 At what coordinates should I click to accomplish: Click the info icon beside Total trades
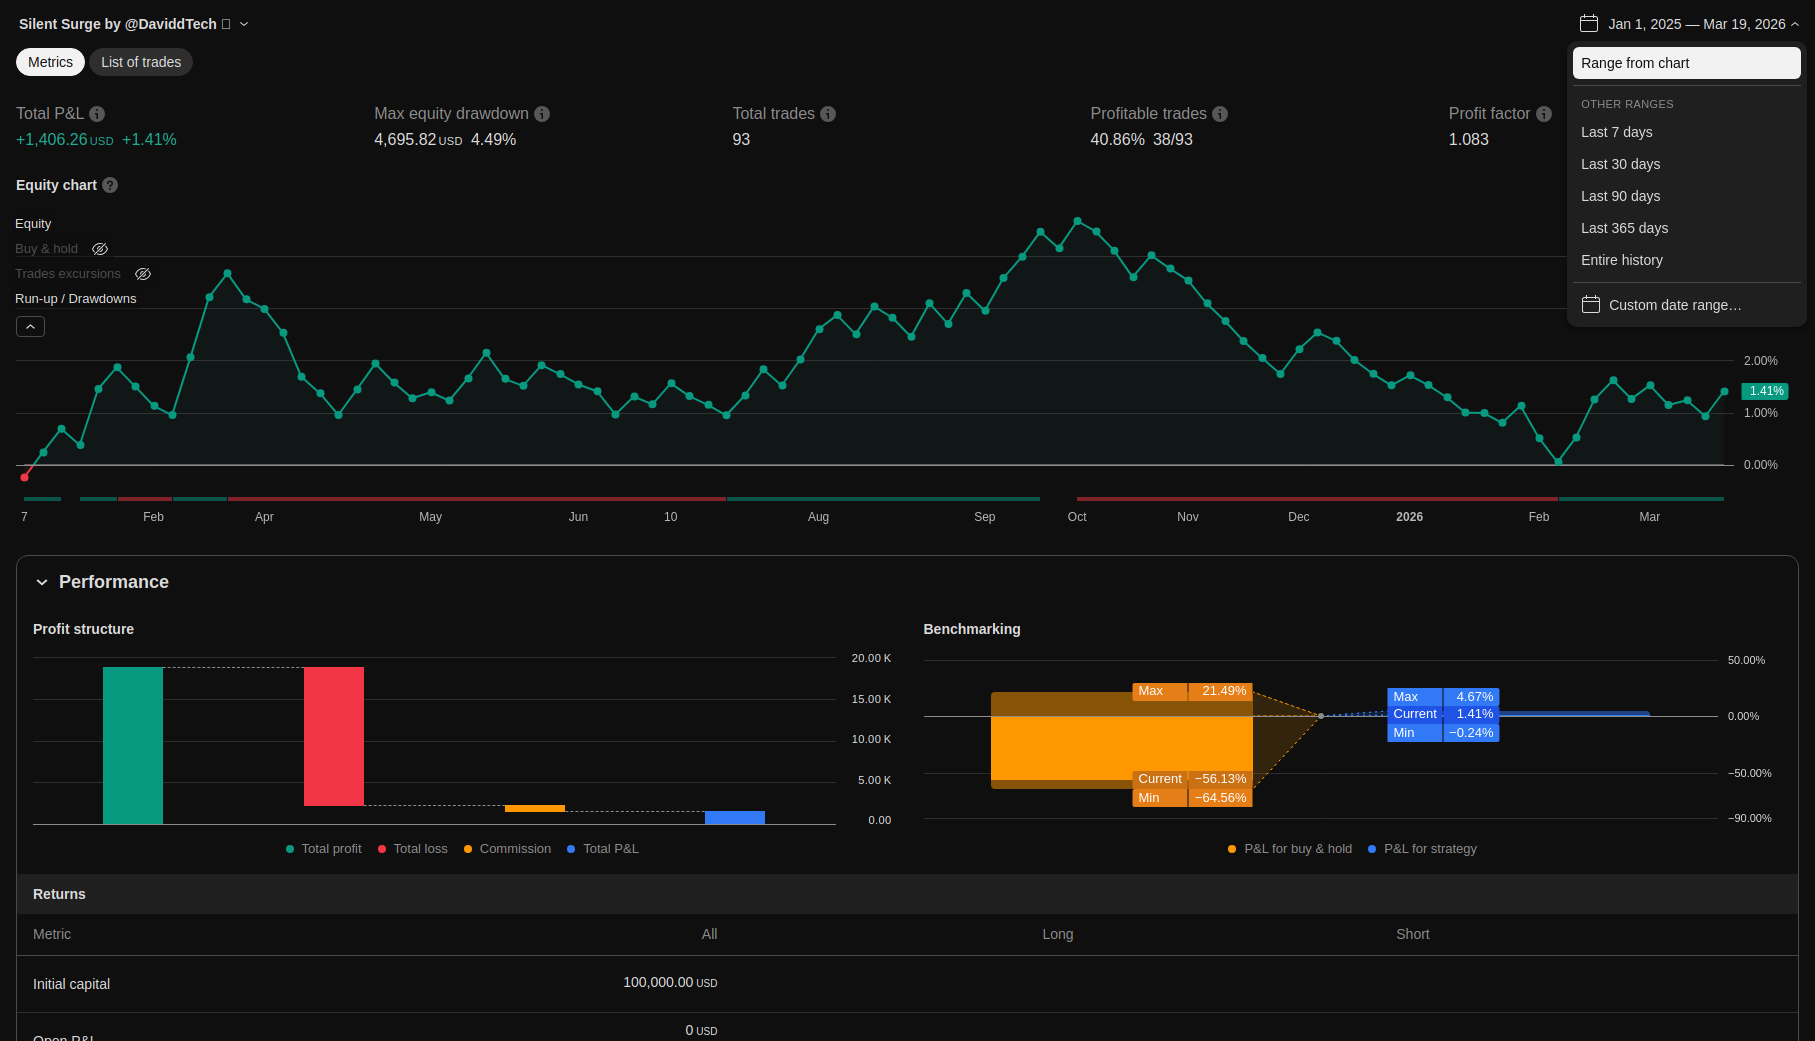[828, 114]
